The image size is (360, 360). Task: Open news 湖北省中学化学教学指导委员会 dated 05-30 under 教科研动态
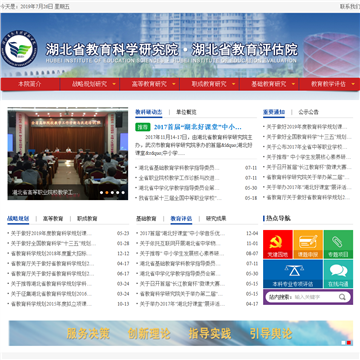click(x=179, y=188)
